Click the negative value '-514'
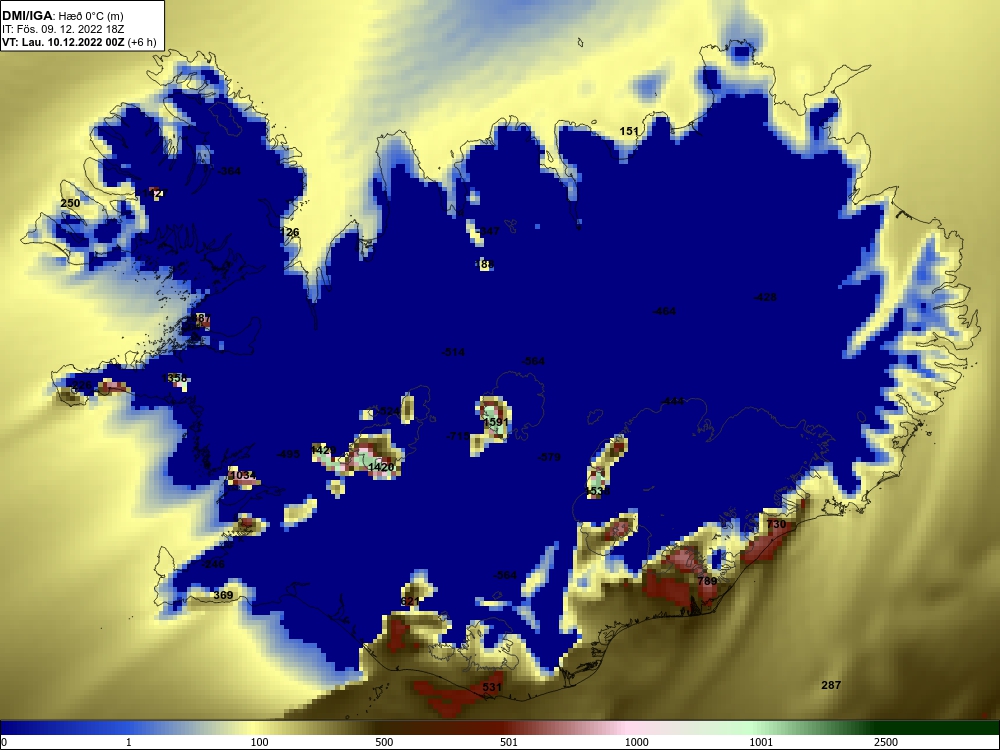This screenshot has height=750, width=1000. [x=453, y=352]
